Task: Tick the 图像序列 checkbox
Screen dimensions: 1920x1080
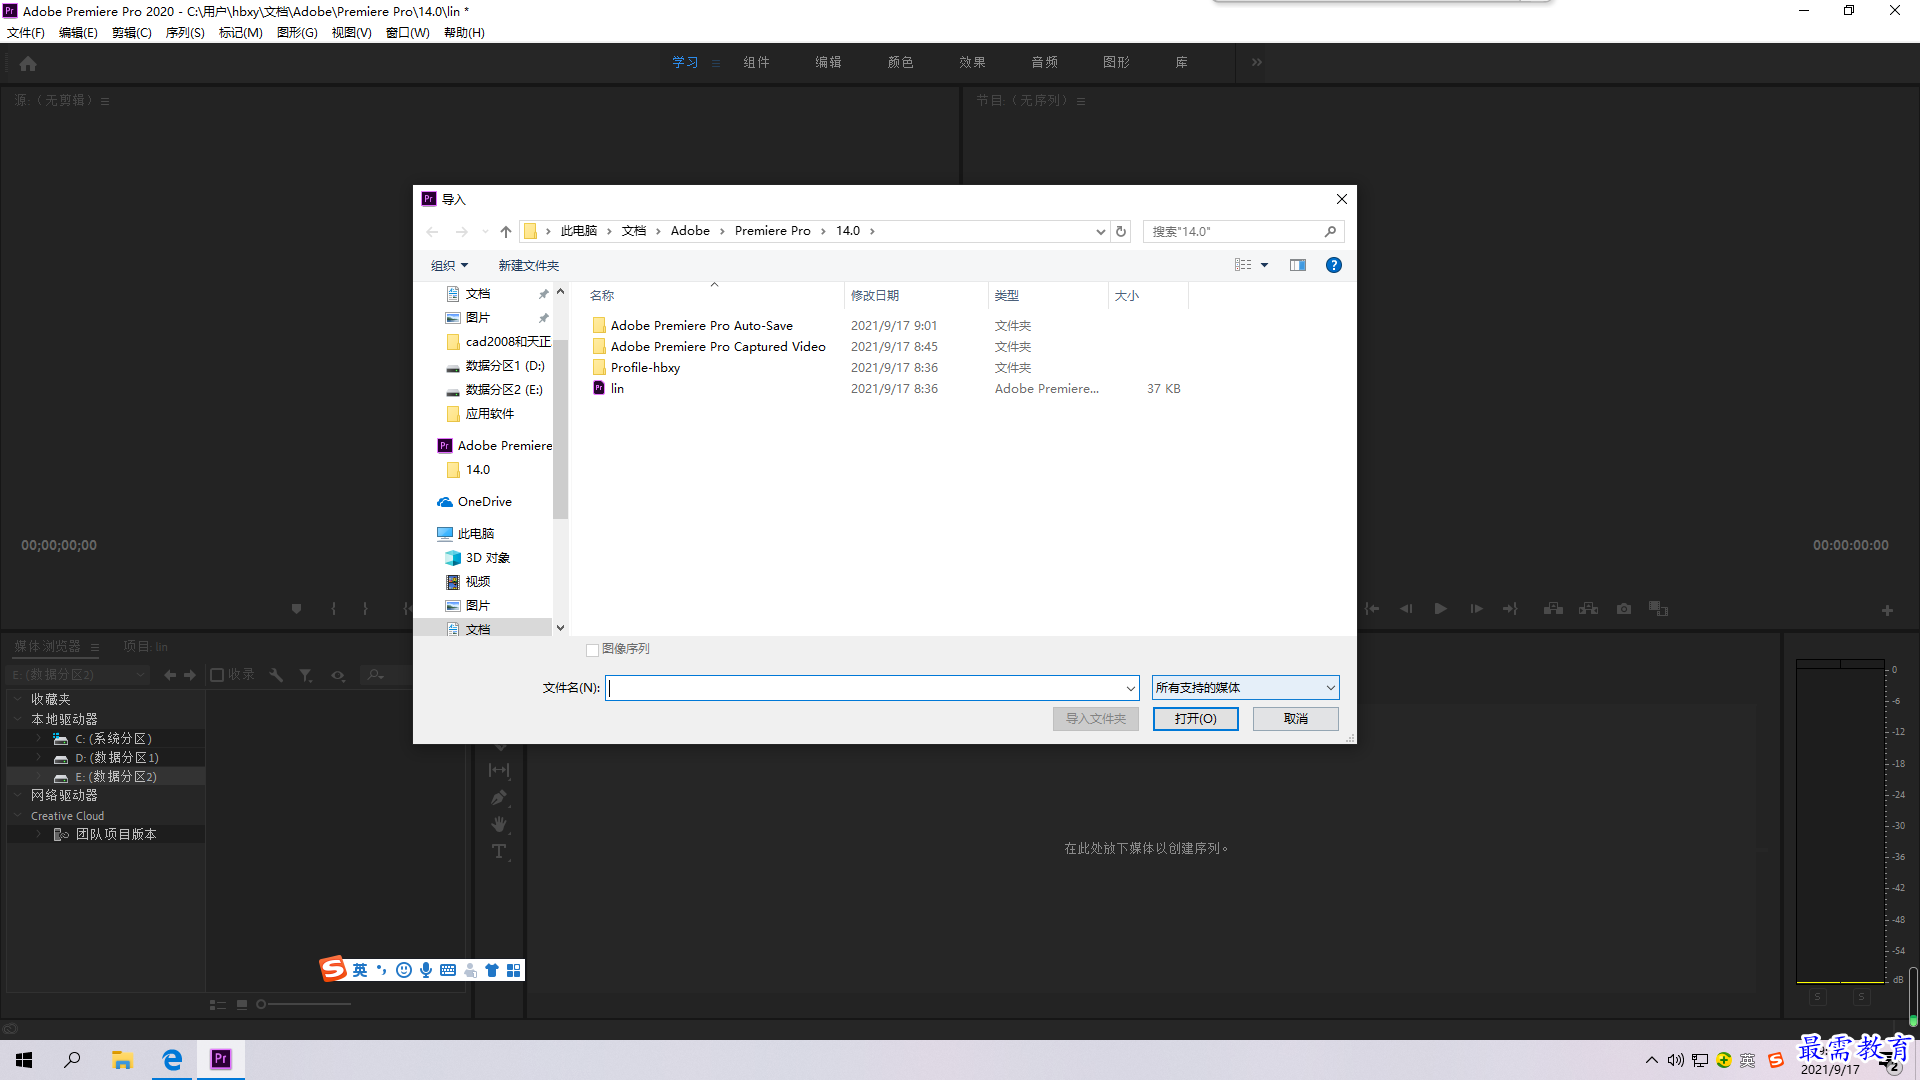Action: coord(592,650)
